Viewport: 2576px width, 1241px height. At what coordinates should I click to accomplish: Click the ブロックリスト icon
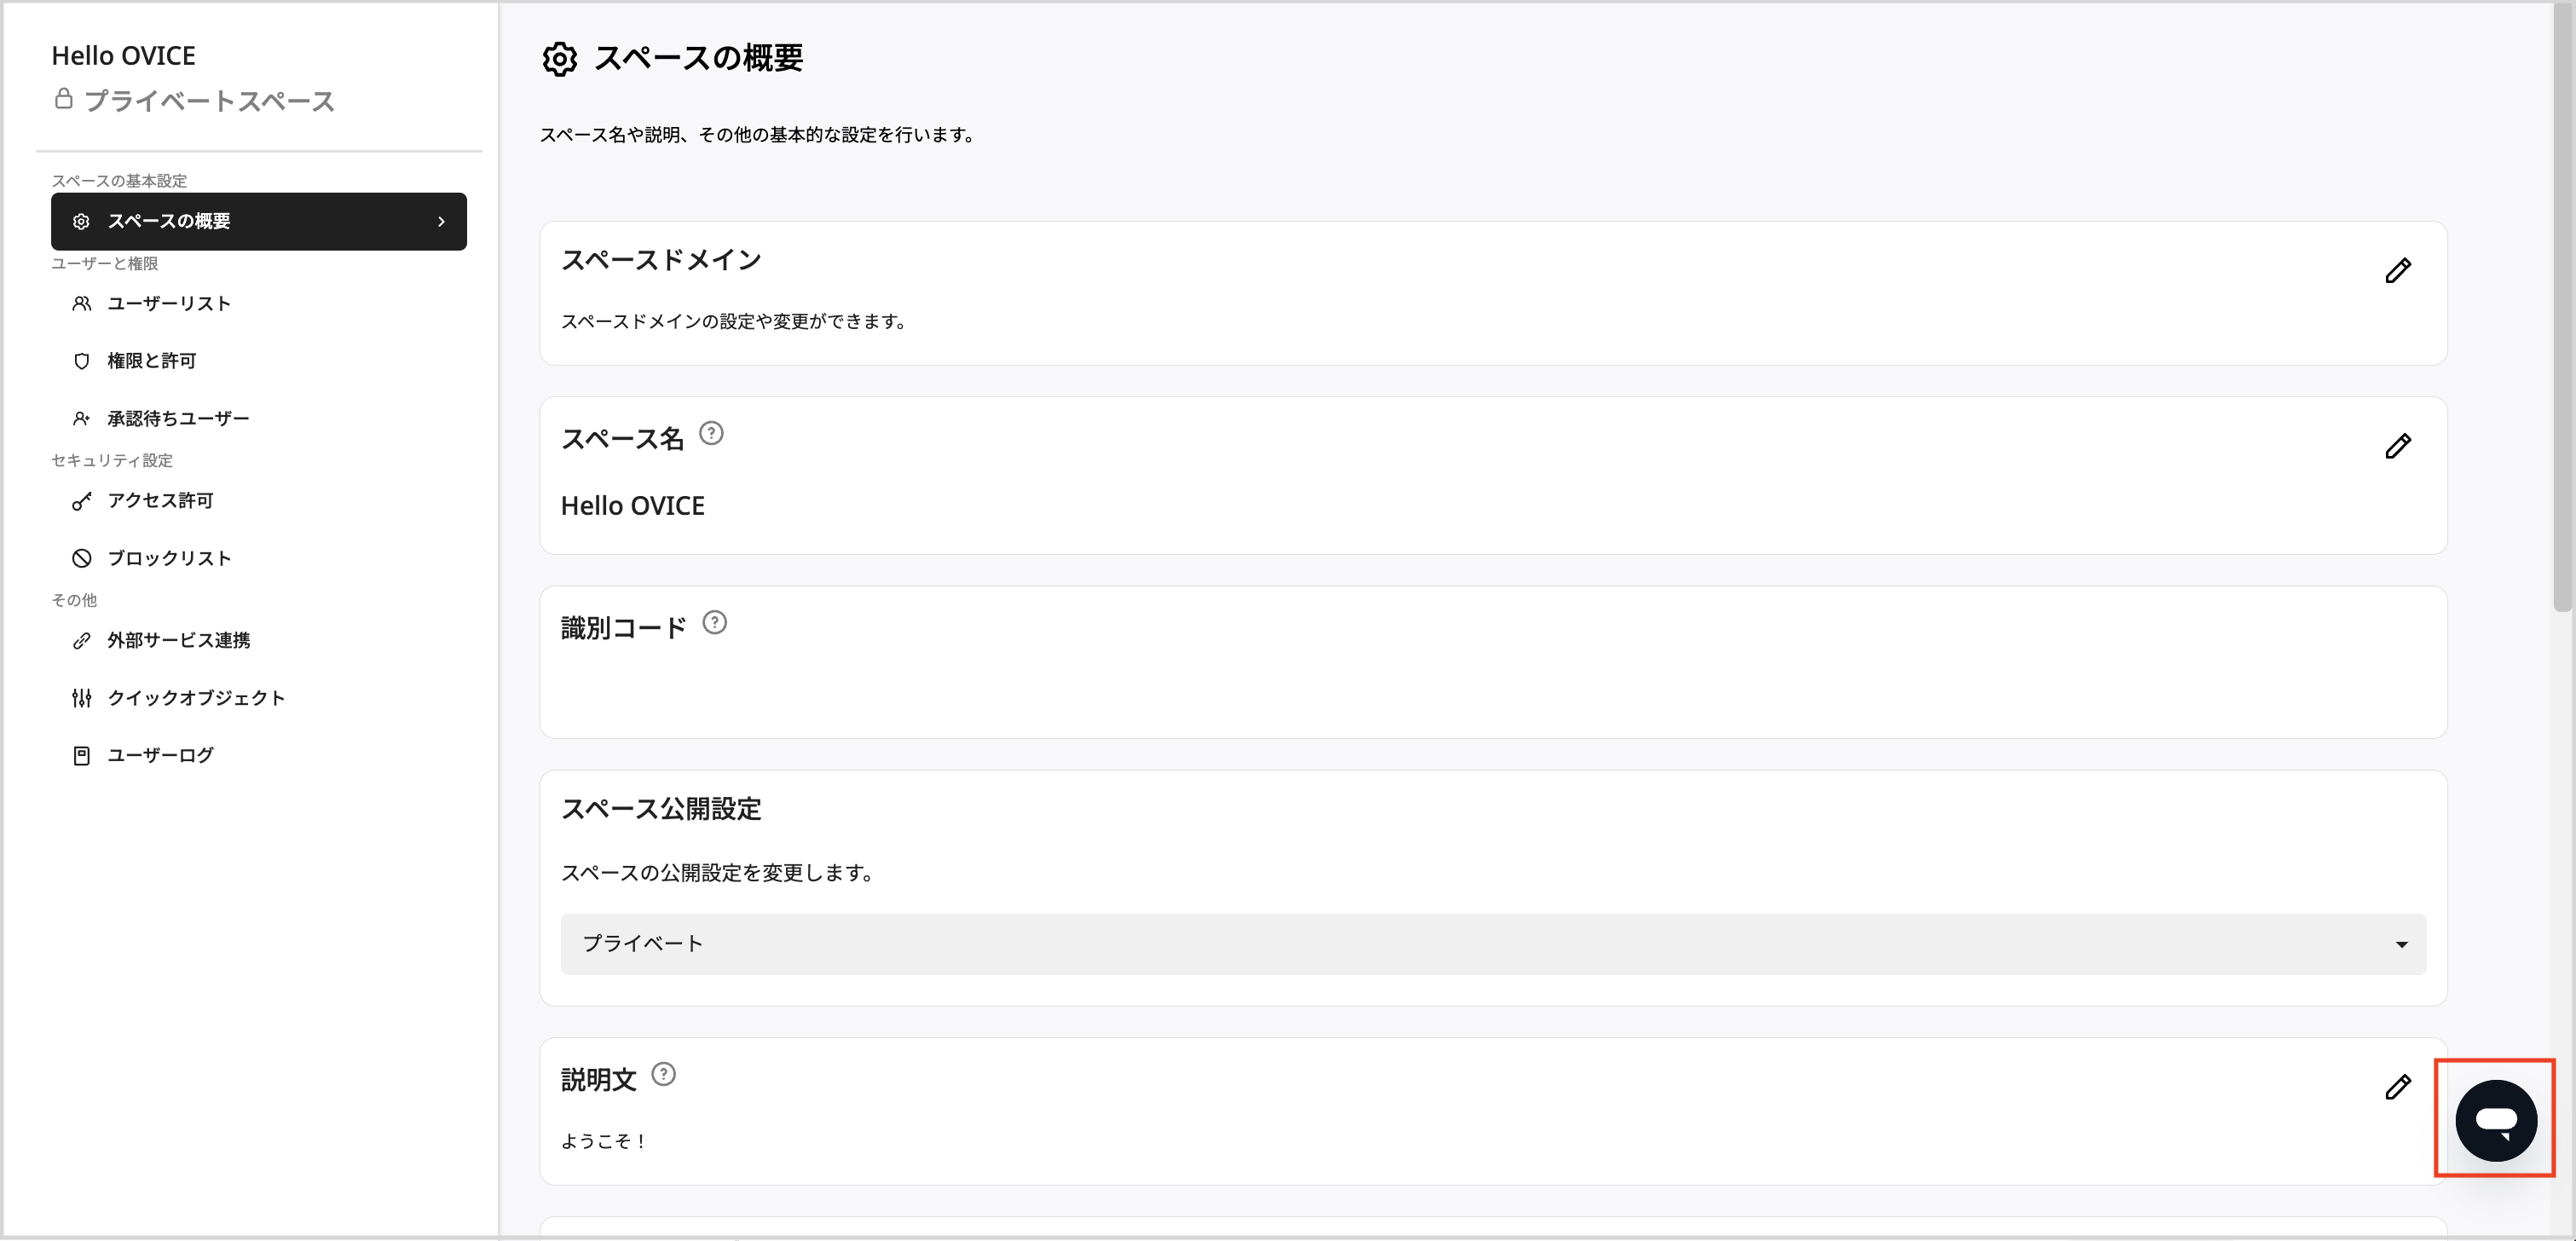82,558
